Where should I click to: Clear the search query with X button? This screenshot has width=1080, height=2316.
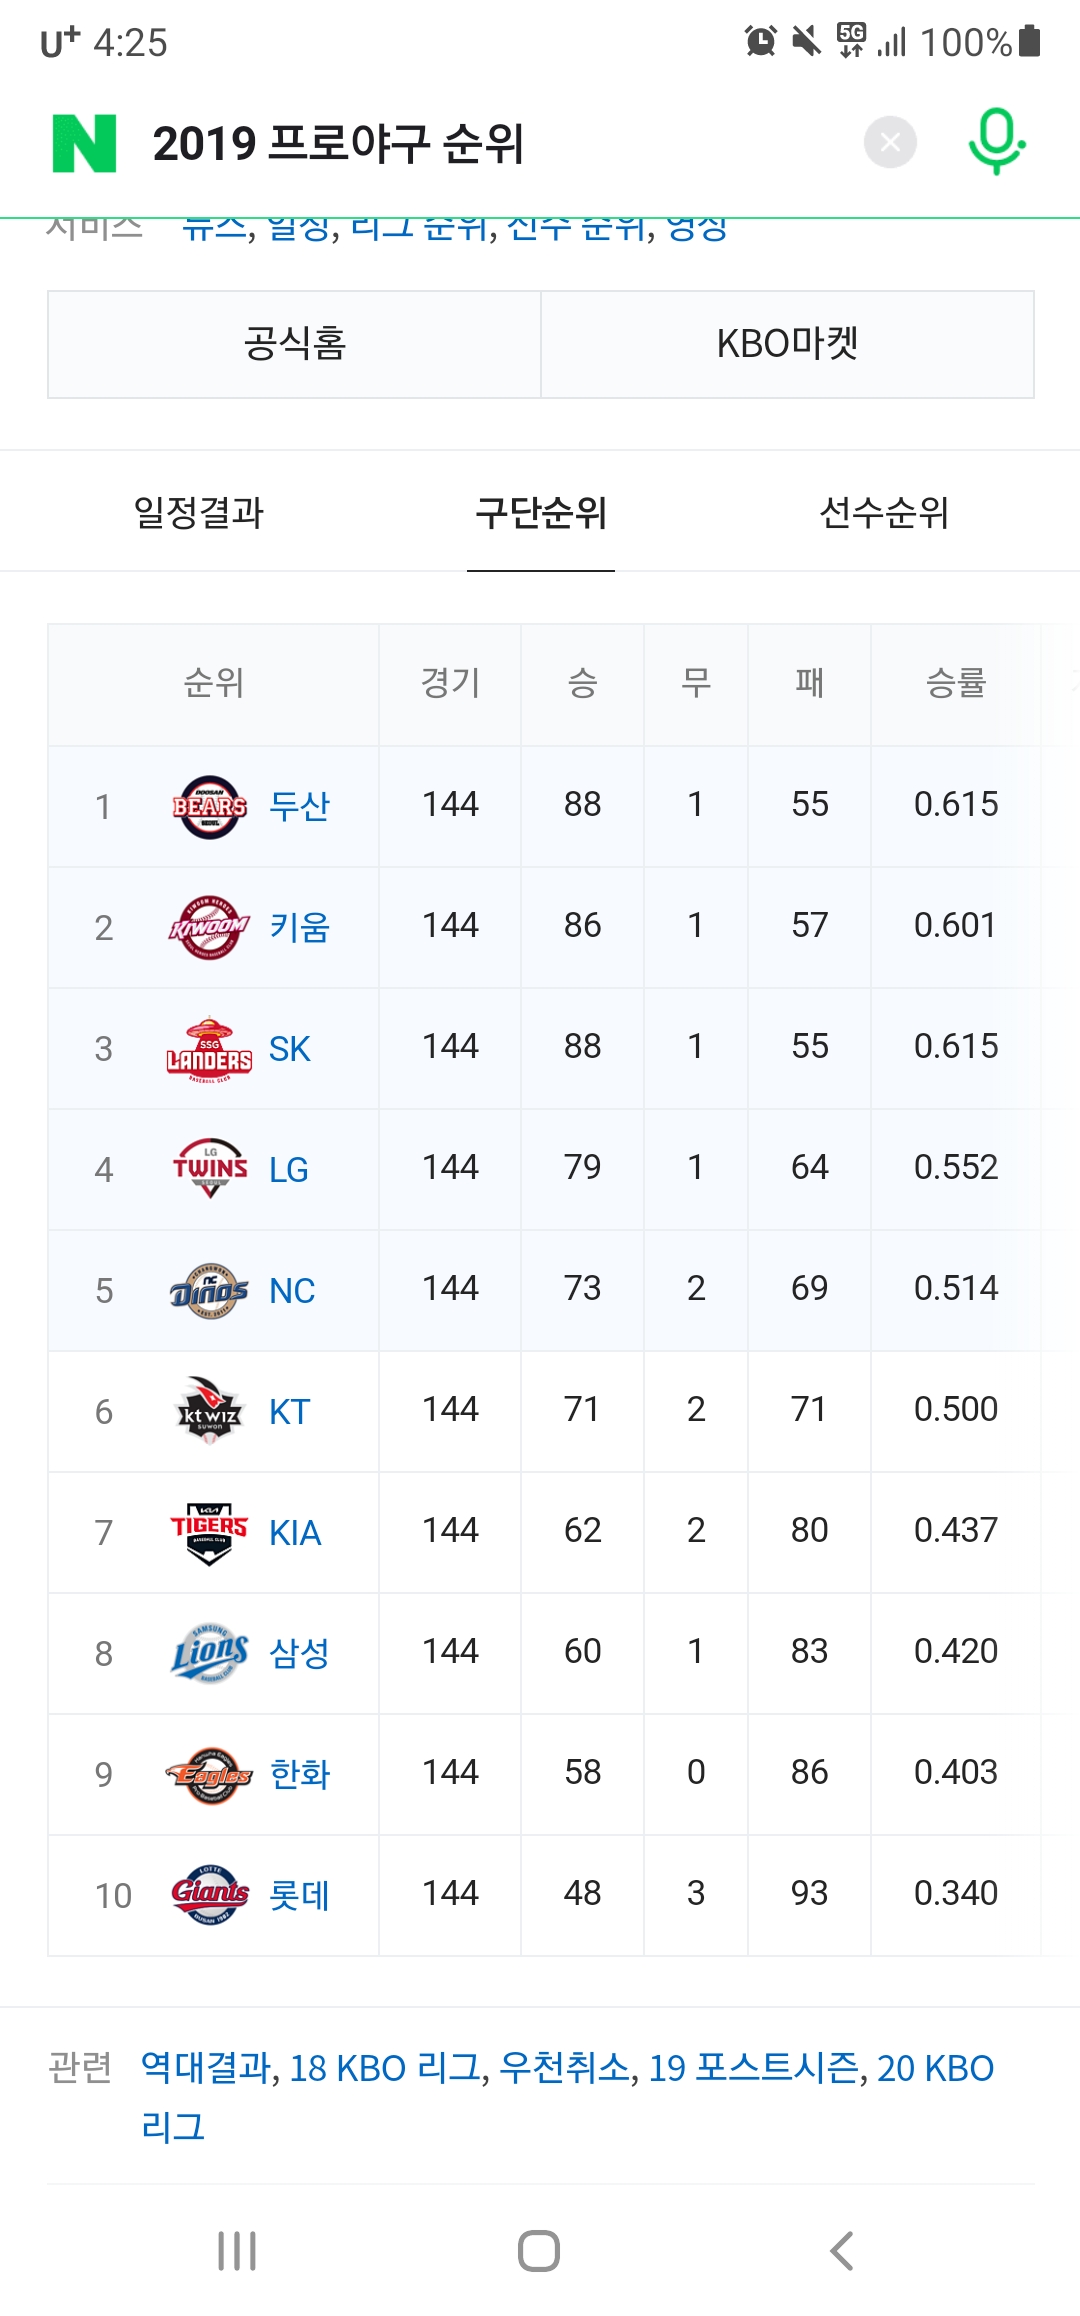tap(890, 143)
